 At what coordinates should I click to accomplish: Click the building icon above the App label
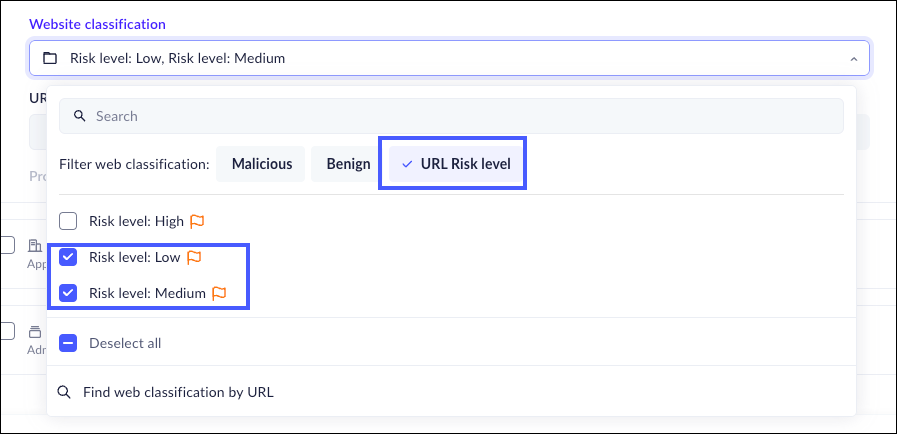[x=34, y=246]
